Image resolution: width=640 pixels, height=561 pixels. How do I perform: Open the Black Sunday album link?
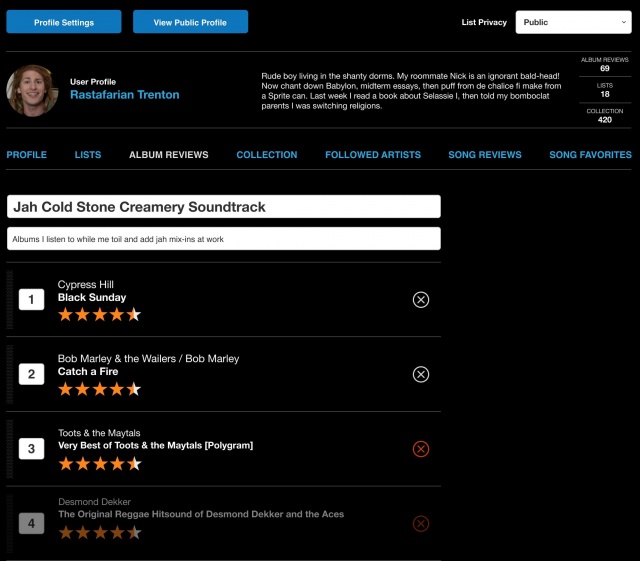[92, 297]
